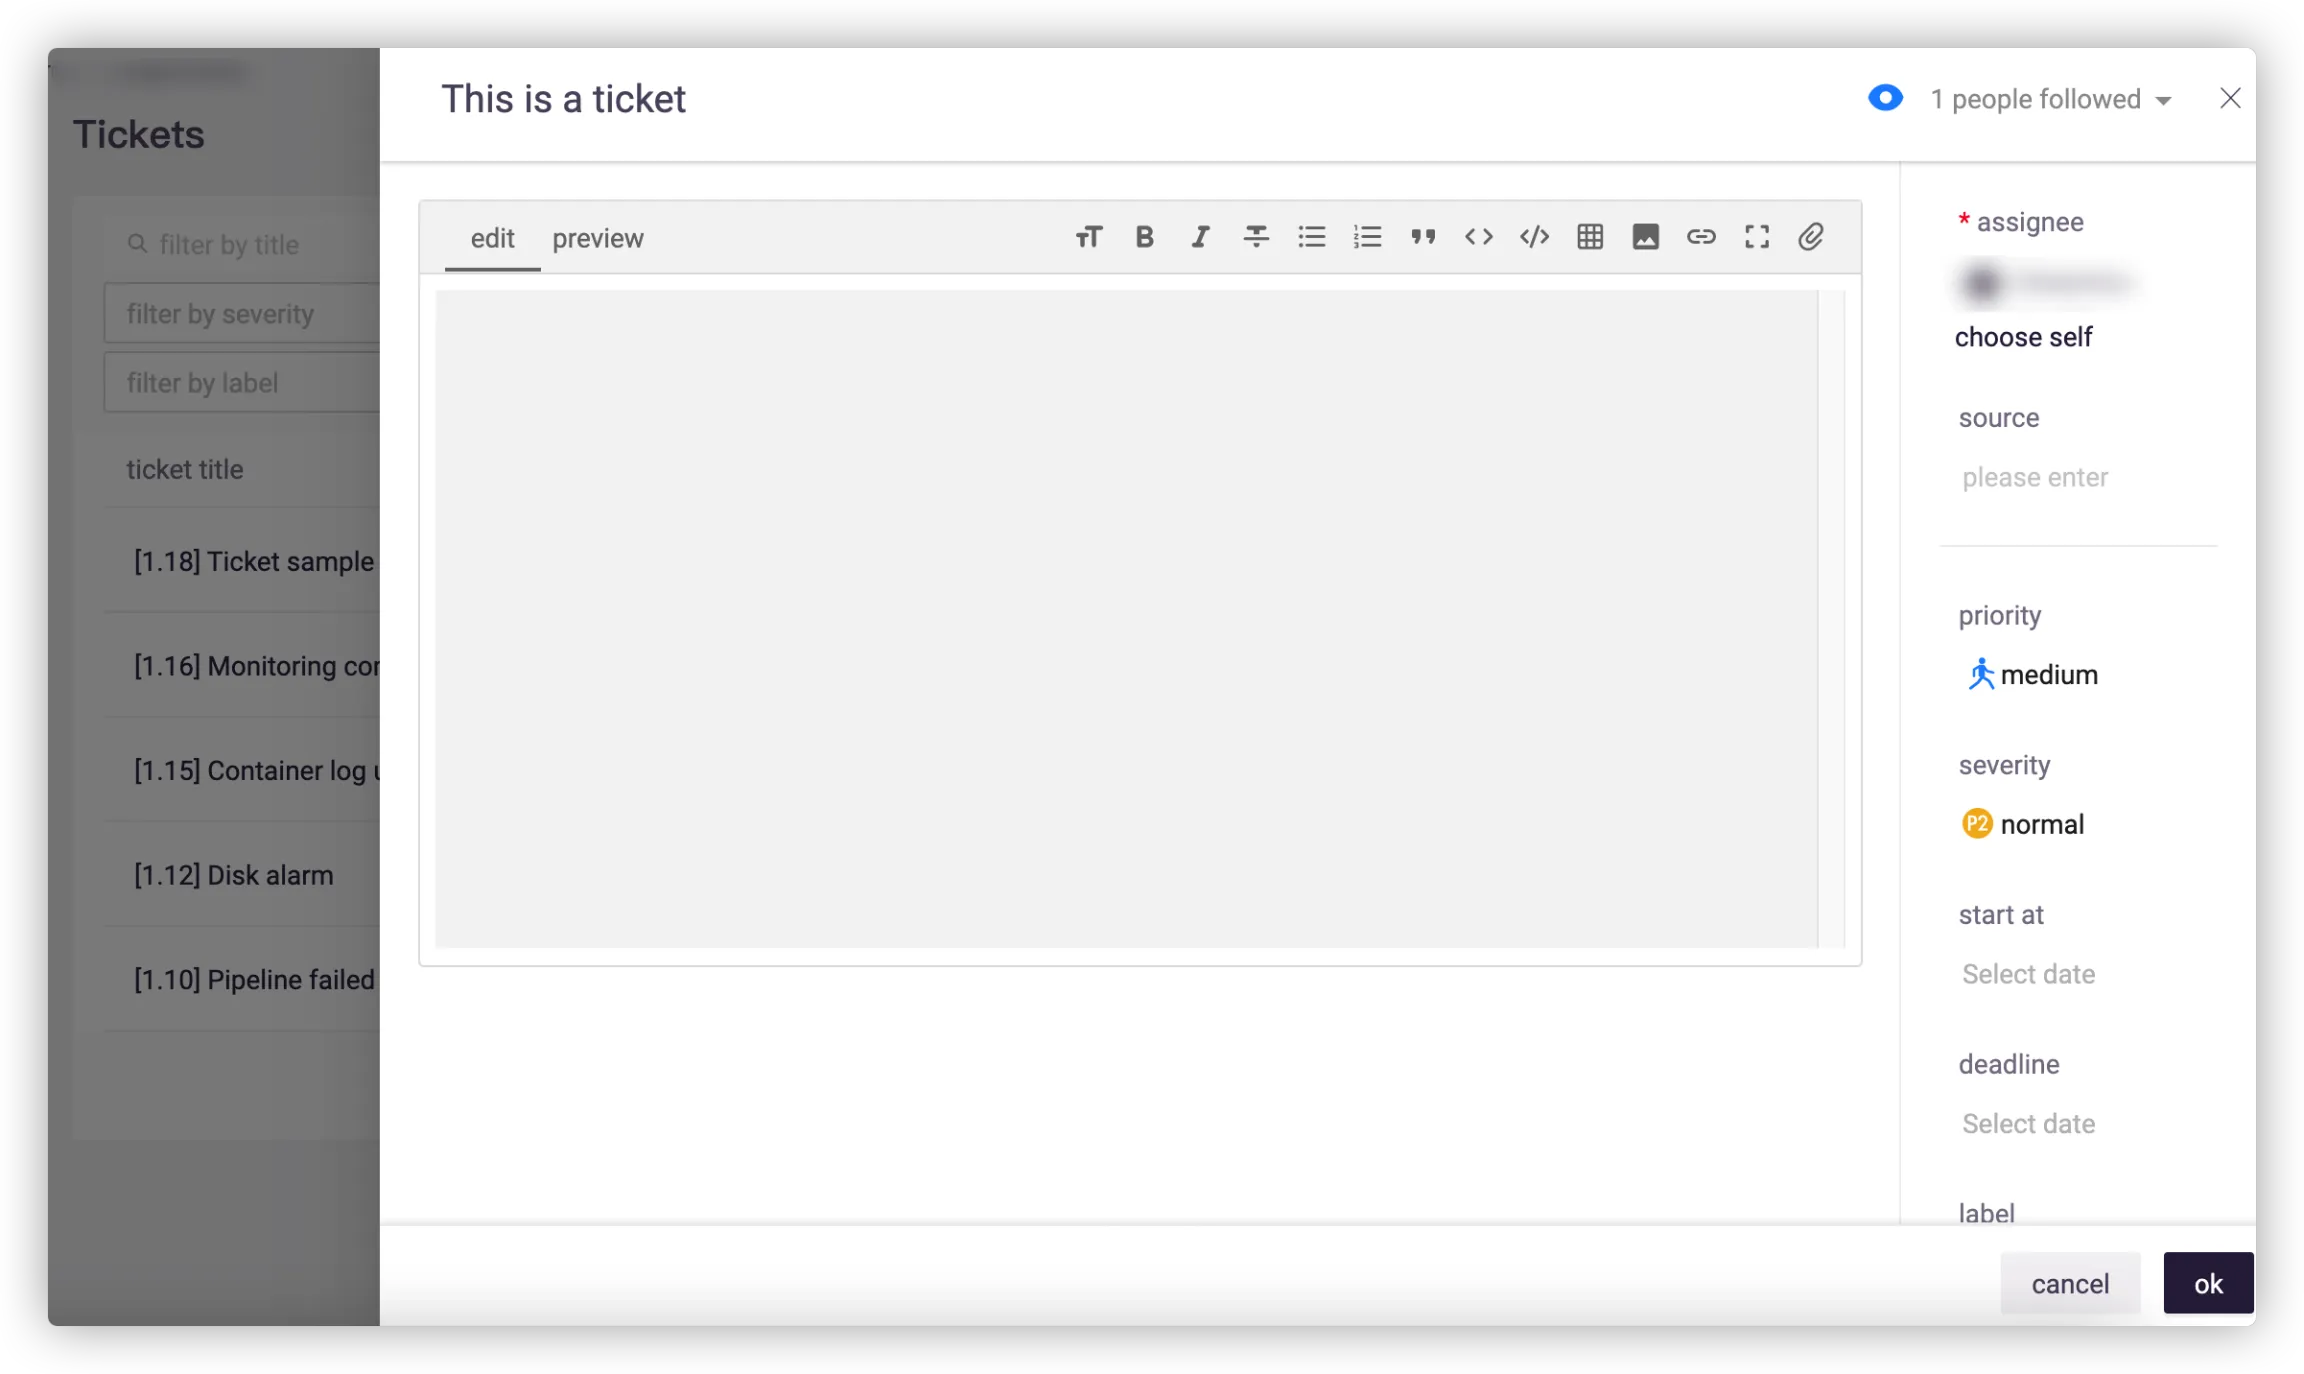Insert a hyperlink
This screenshot has width=2304, height=1374.
[x=1701, y=237]
